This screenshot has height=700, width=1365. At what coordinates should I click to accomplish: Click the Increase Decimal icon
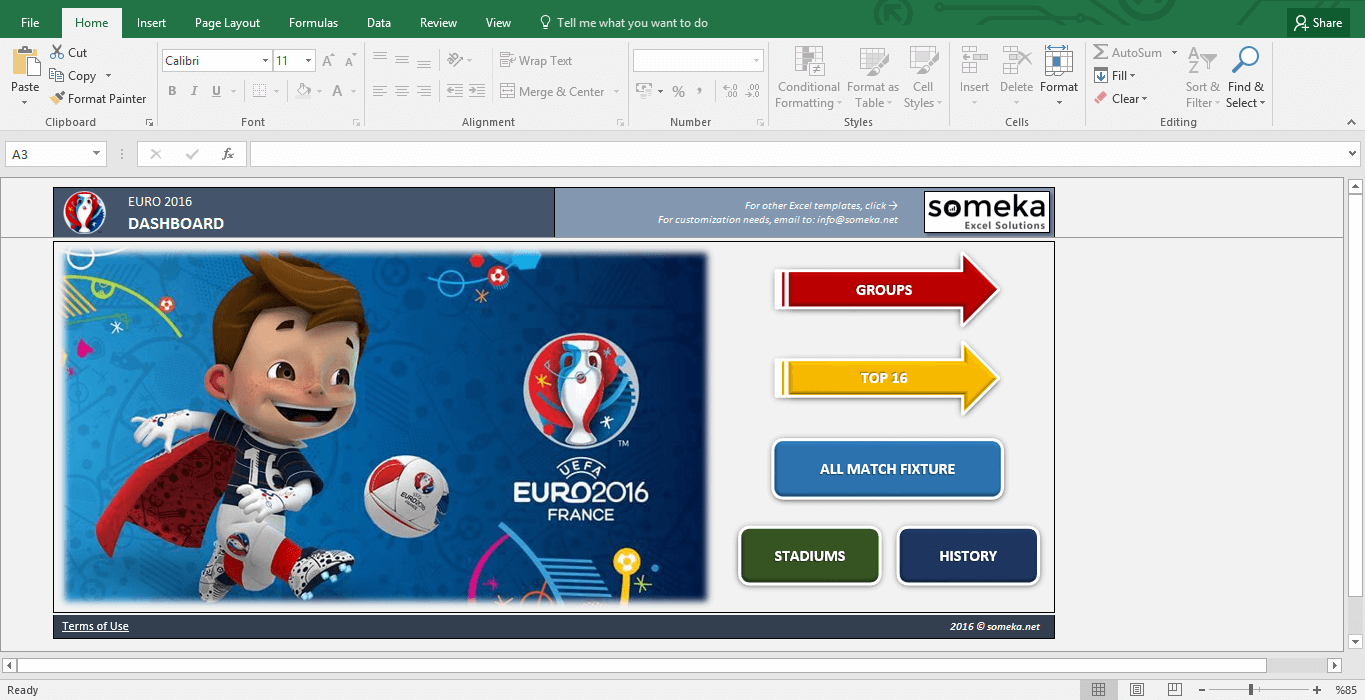(x=729, y=91)
